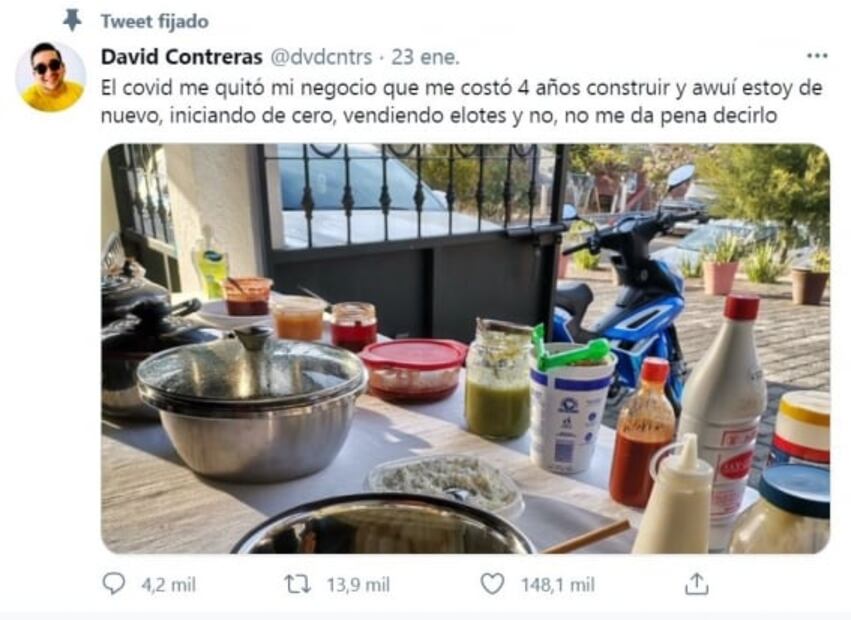The width and height of the screenshot is (851, 620).
Task: View the 148,1 mil likes count
Action: coord(558,585)
